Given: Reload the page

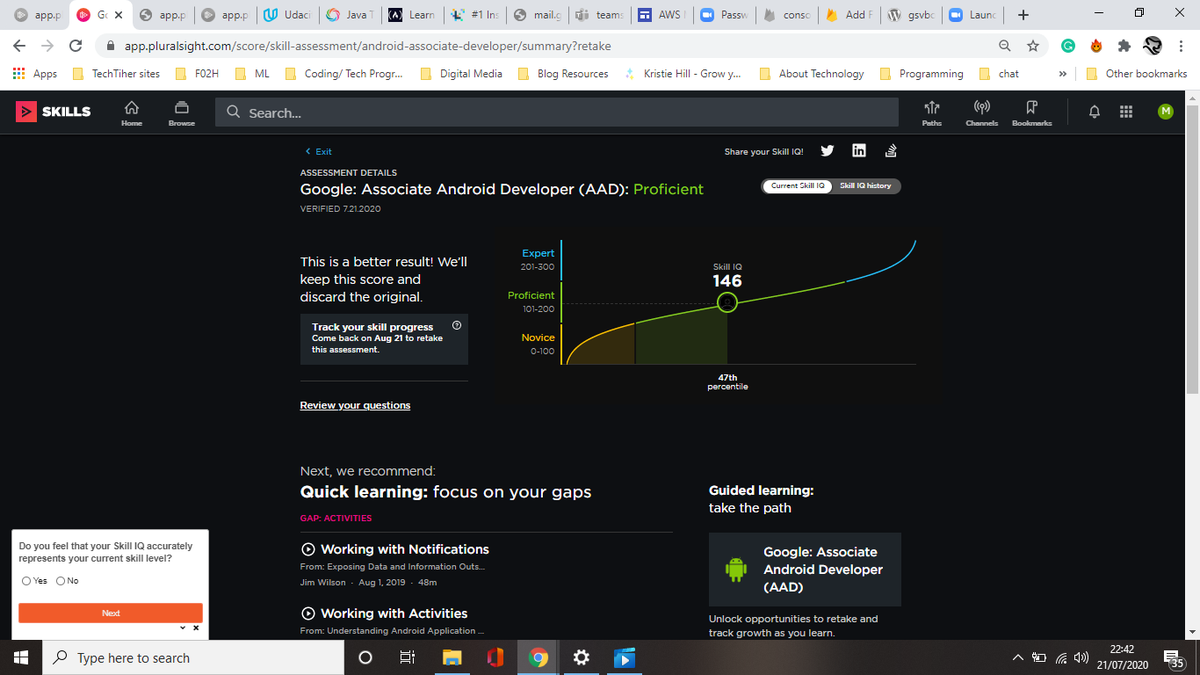Looking at the screenshot, I should [75, 46].
